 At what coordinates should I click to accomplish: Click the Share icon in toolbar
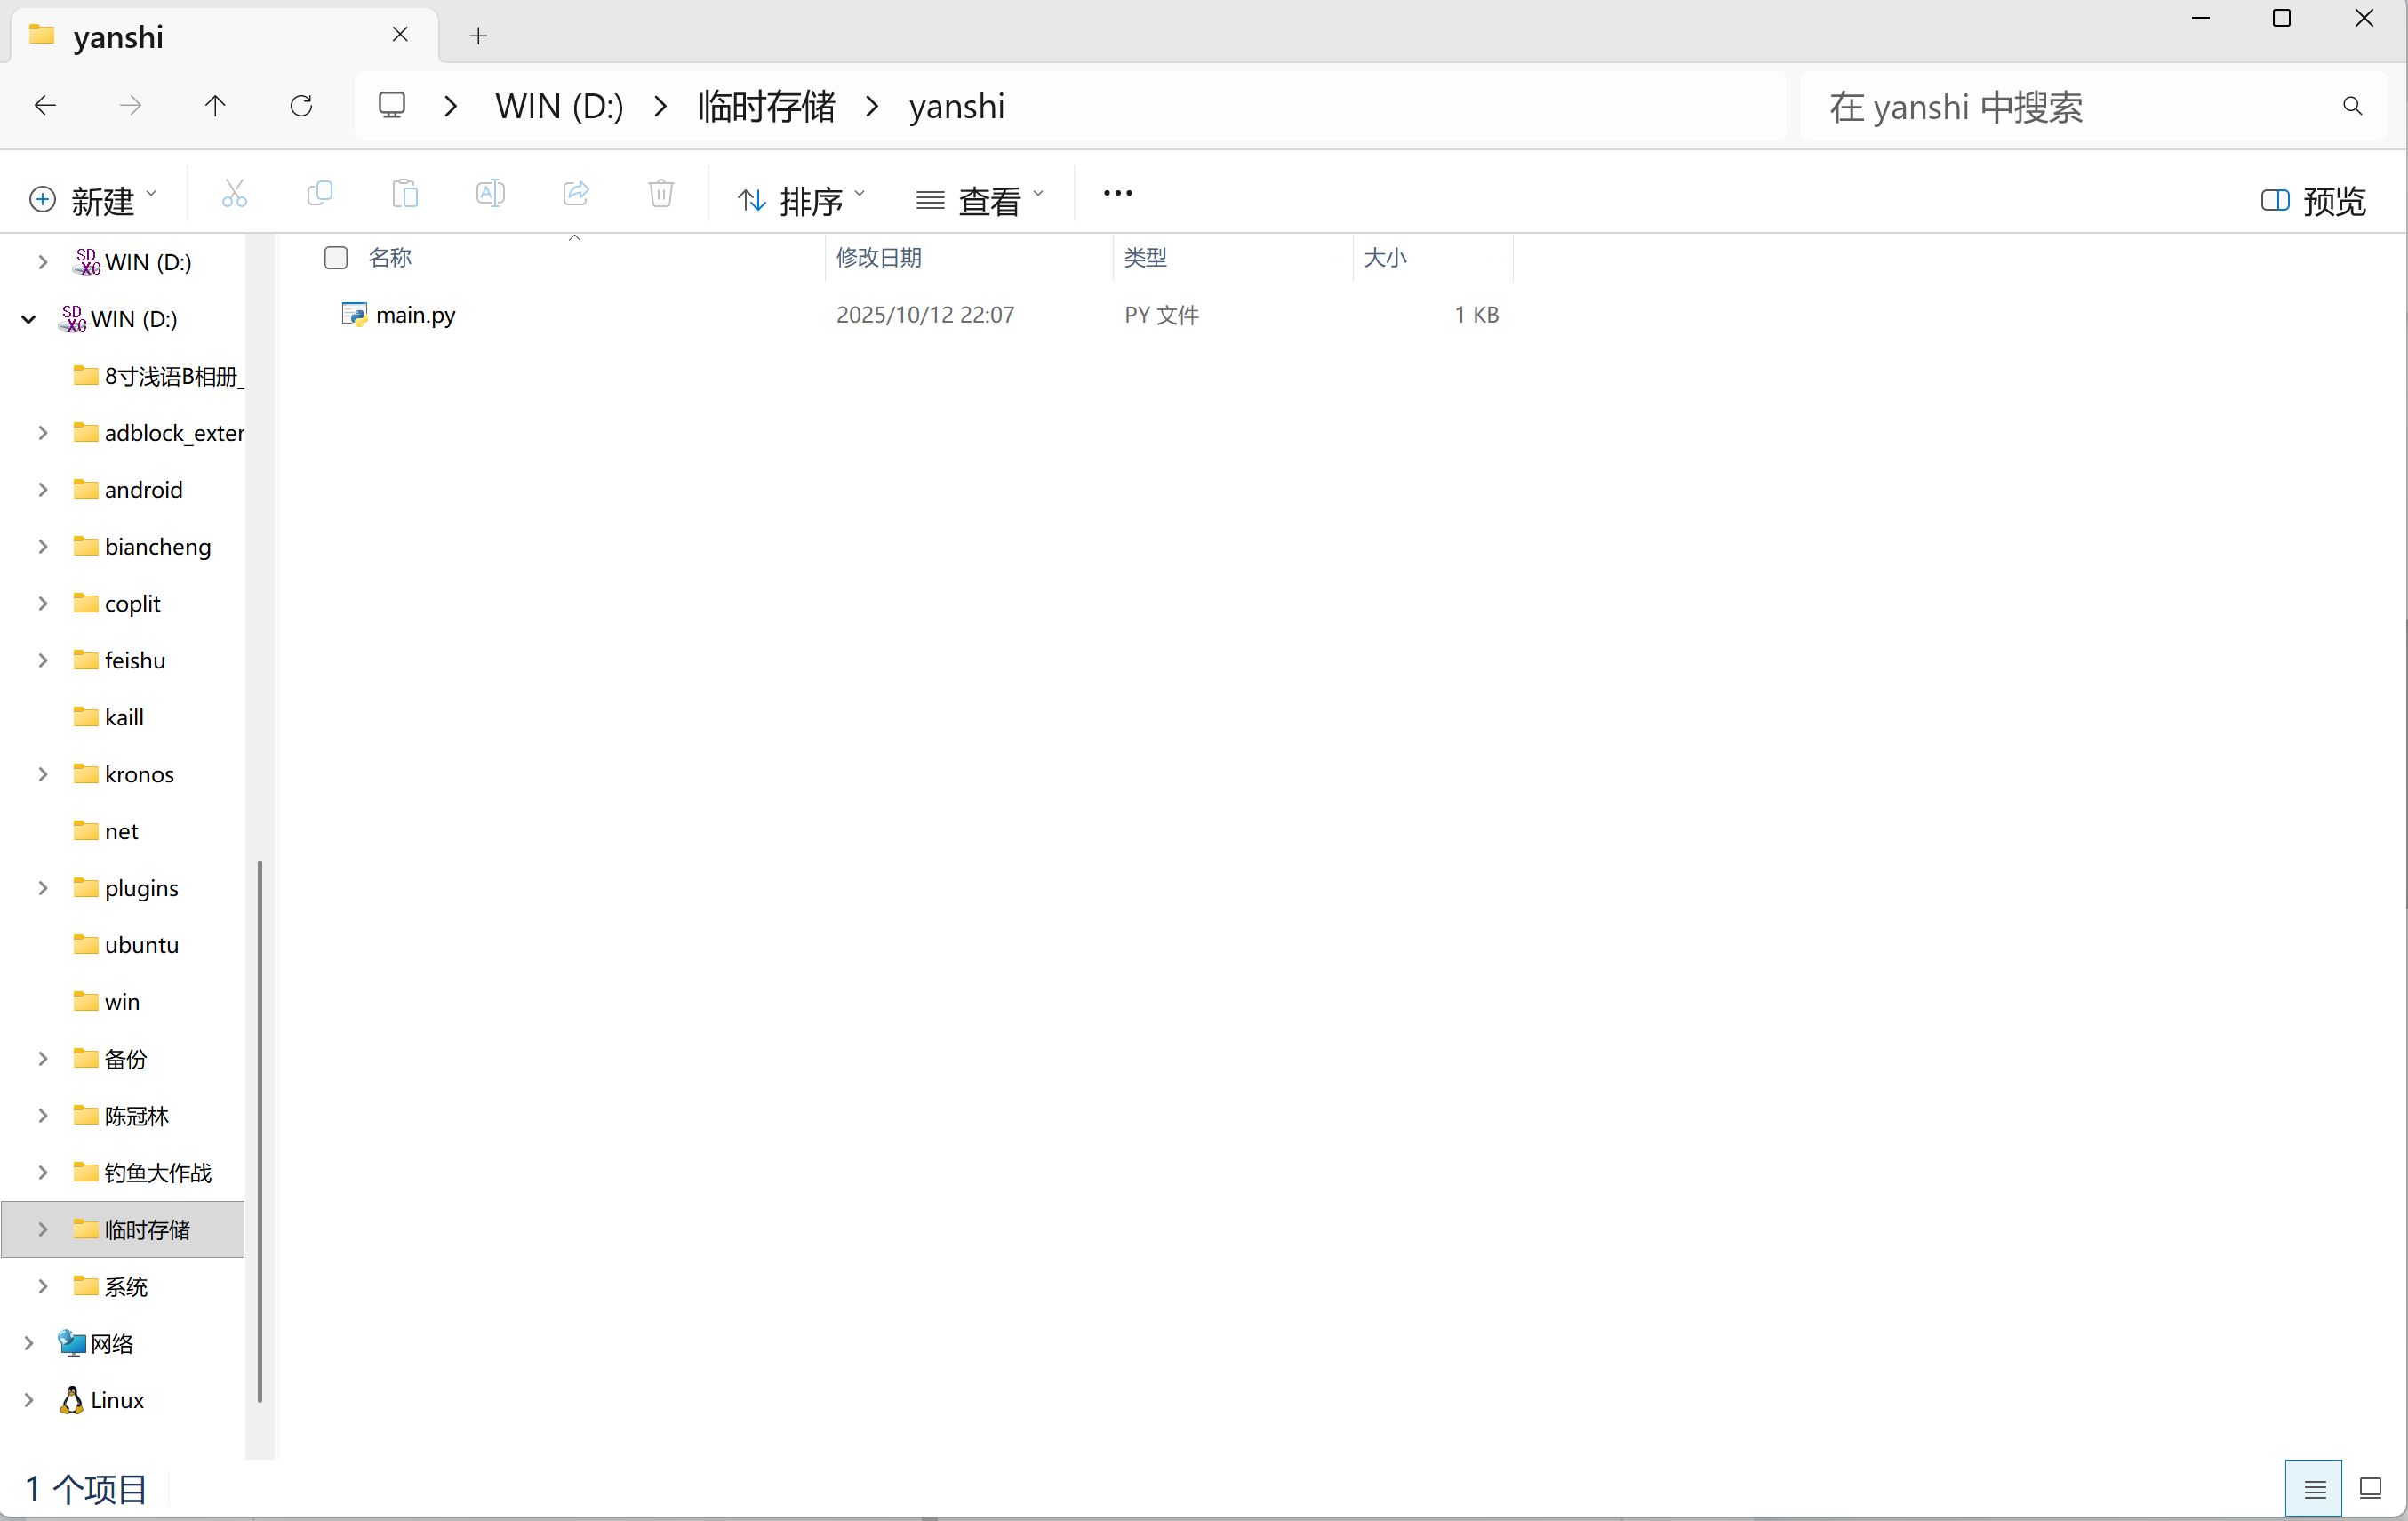click(x=576, y=194)
